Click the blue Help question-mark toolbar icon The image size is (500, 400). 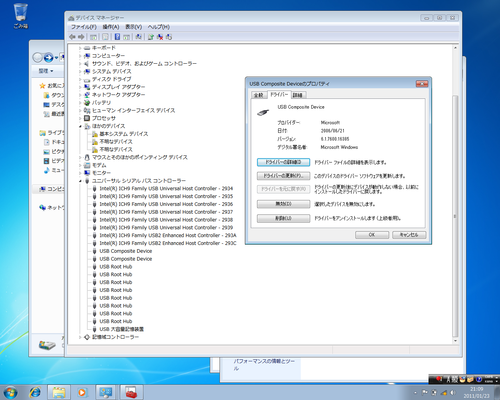117,37
